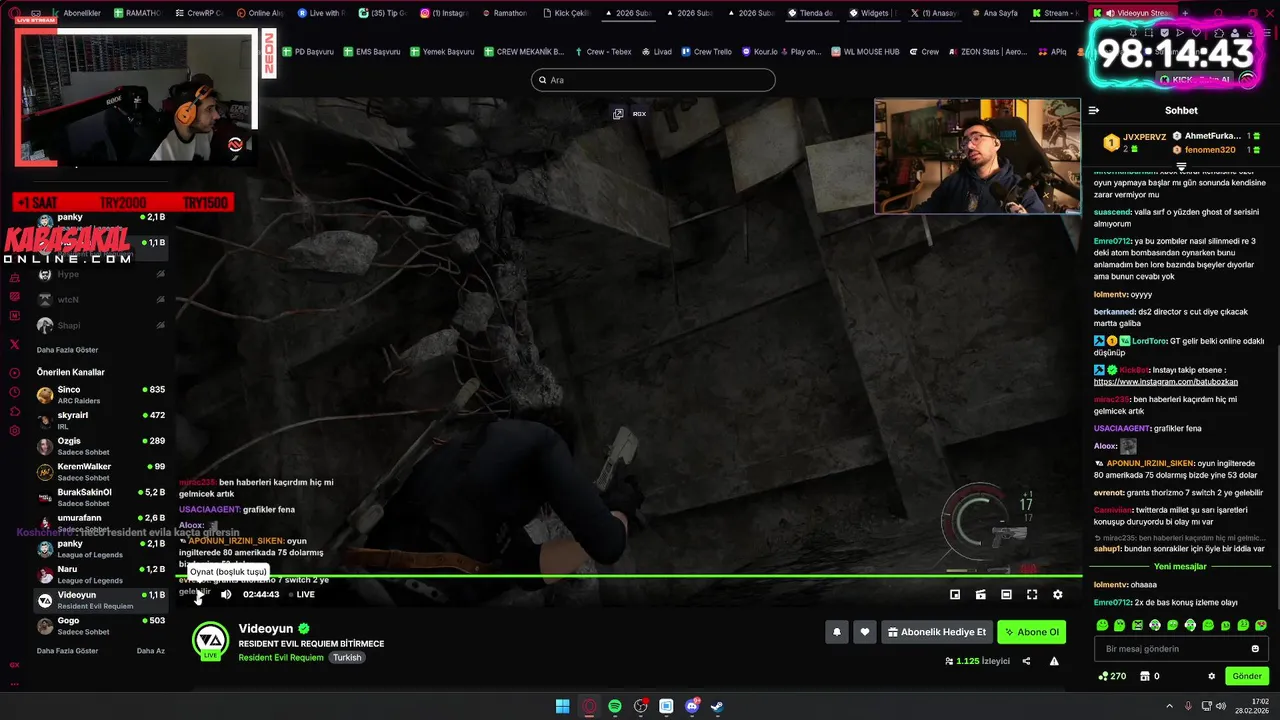The height and width of the screenshot is (720, 1280).
Task: Open skyrairl channel in recommended list
Action: tap(101, 420)
